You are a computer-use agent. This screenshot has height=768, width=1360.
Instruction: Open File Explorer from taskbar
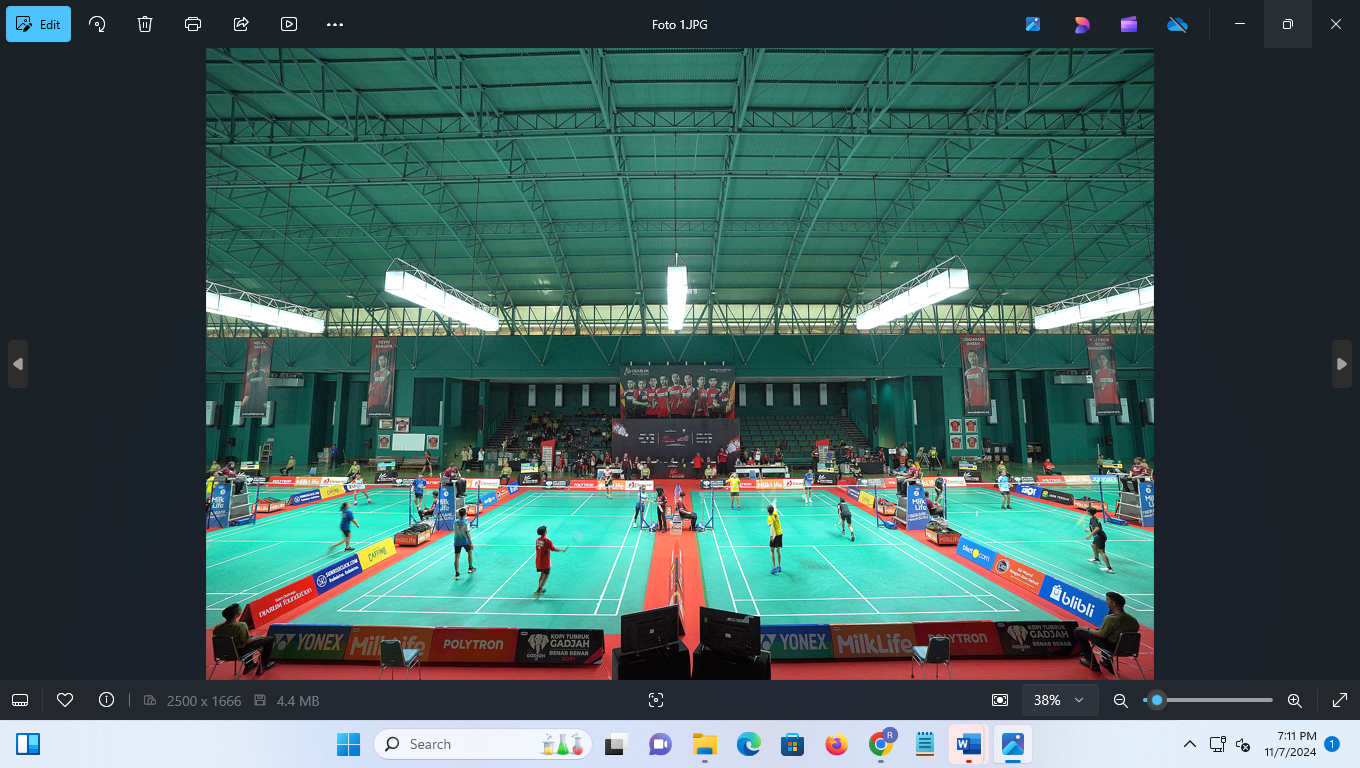click(705, 744)
